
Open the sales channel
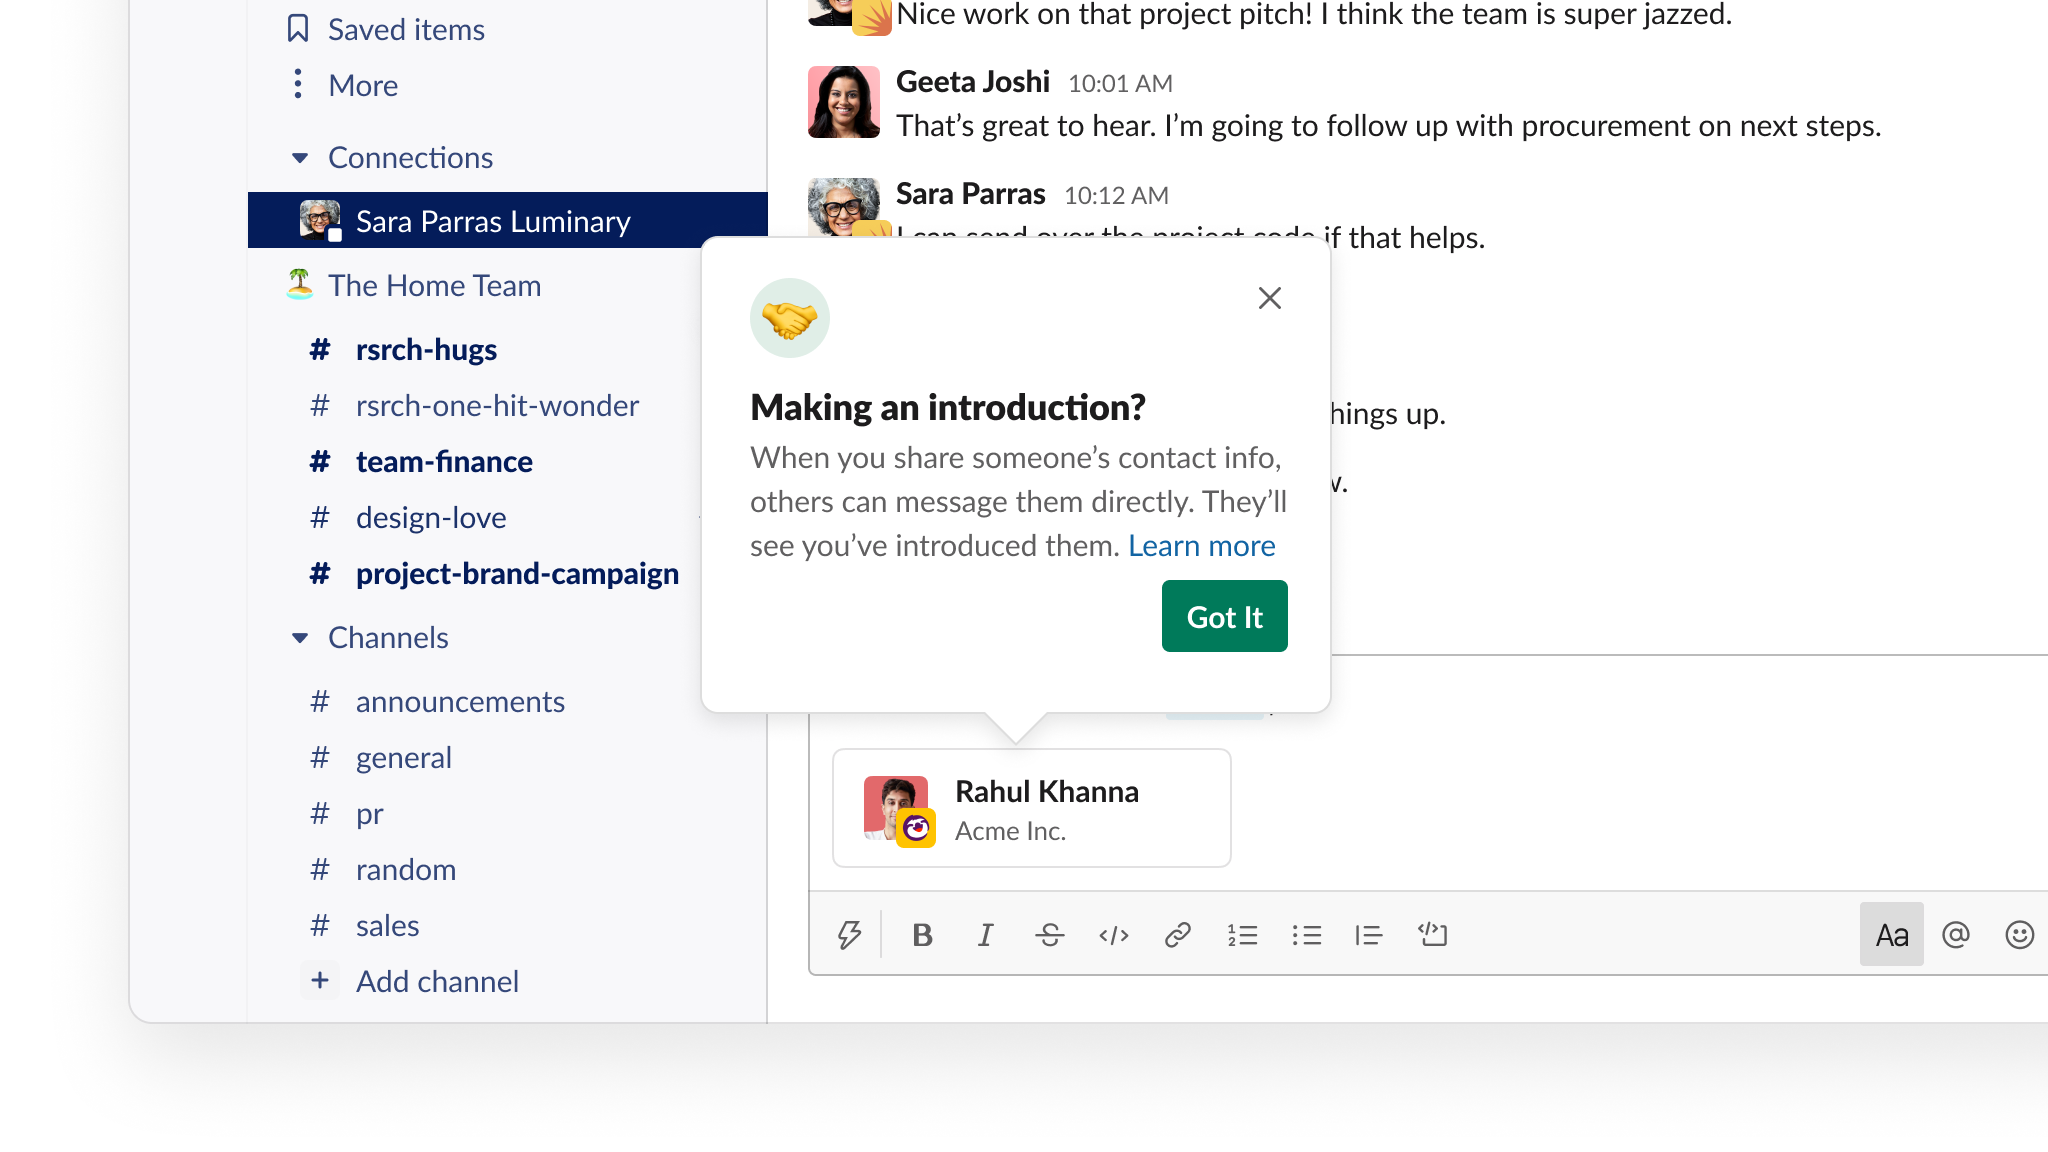click(x=387, y=925)
